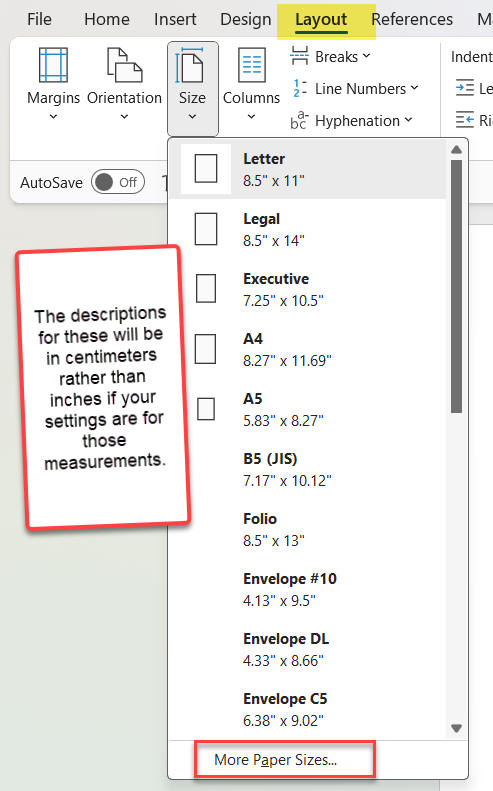The height and width of the screenshot is (791, 493).
Task: Expand the Line Numbers dropdown arrow
Action: [x=414, y=88]
